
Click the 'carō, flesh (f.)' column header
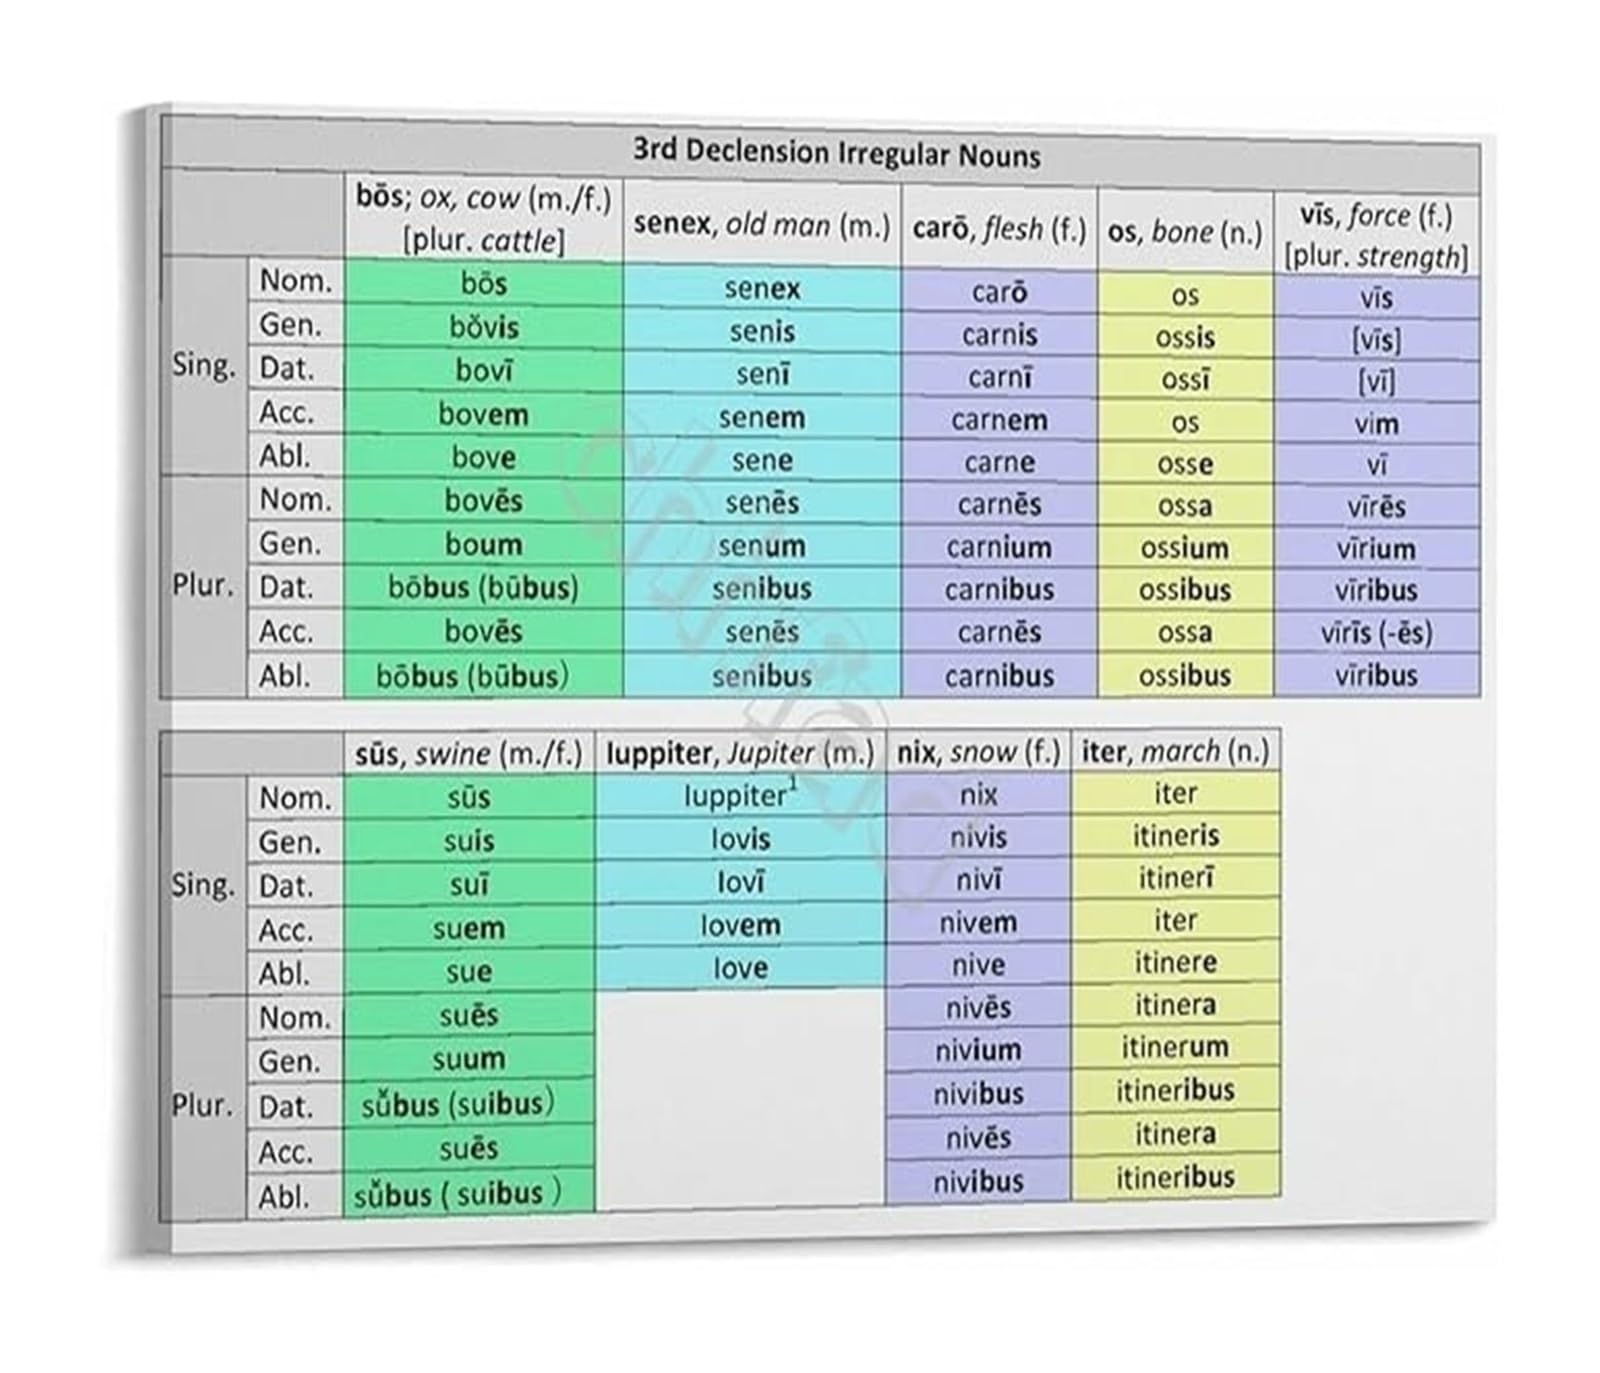click(x=999, y=230)
